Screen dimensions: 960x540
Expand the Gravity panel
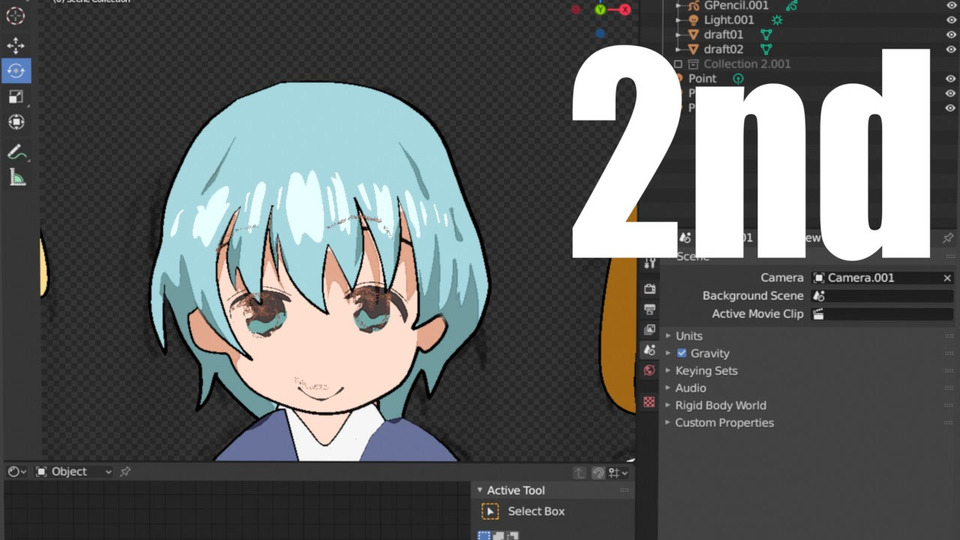click(668, 353)
